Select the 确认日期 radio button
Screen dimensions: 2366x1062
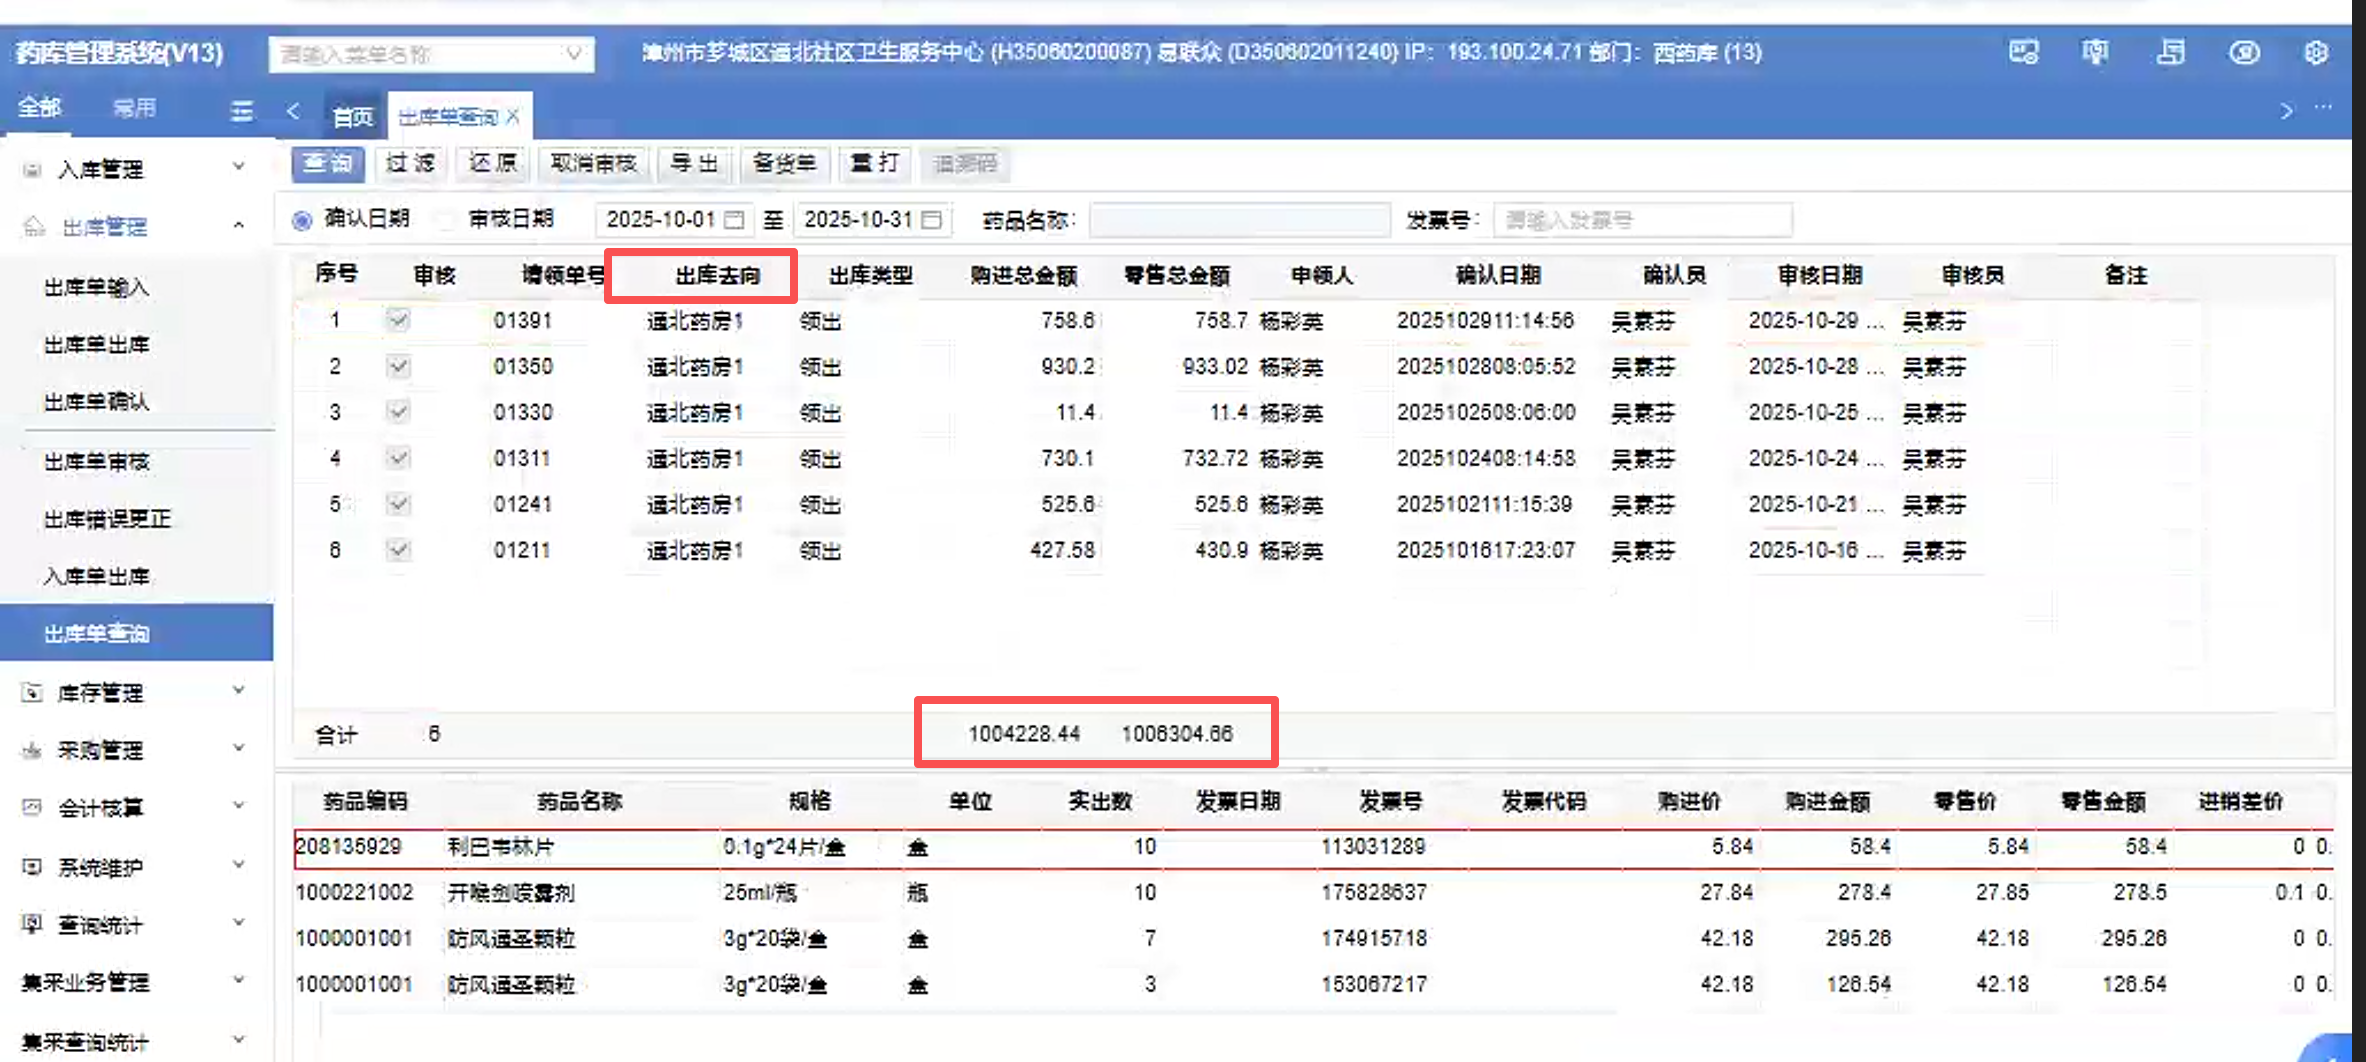coord(301,220)
